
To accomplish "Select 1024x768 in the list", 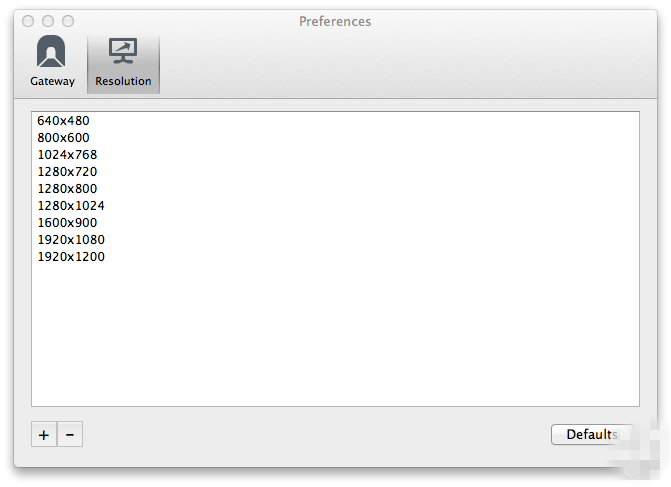I will coord(67,155).
